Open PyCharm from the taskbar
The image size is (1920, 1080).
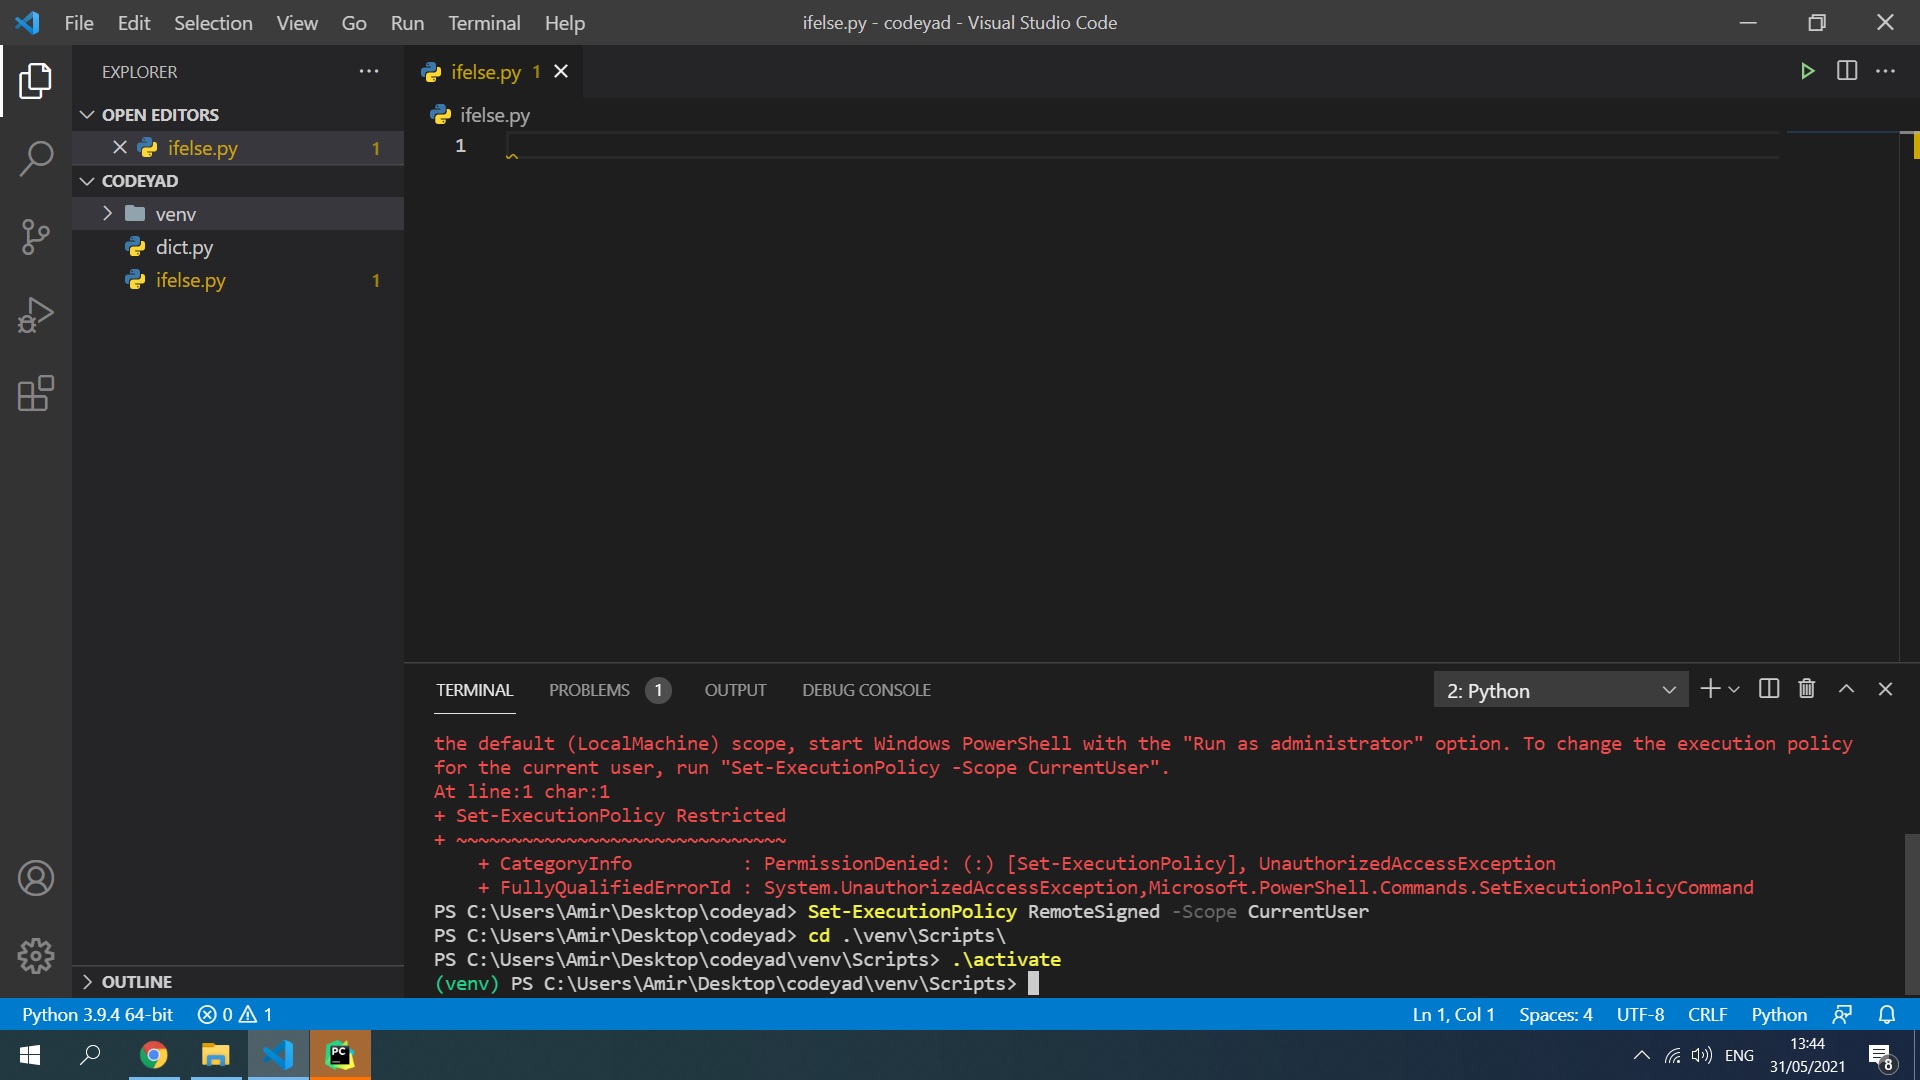[x=340, y=1055]
